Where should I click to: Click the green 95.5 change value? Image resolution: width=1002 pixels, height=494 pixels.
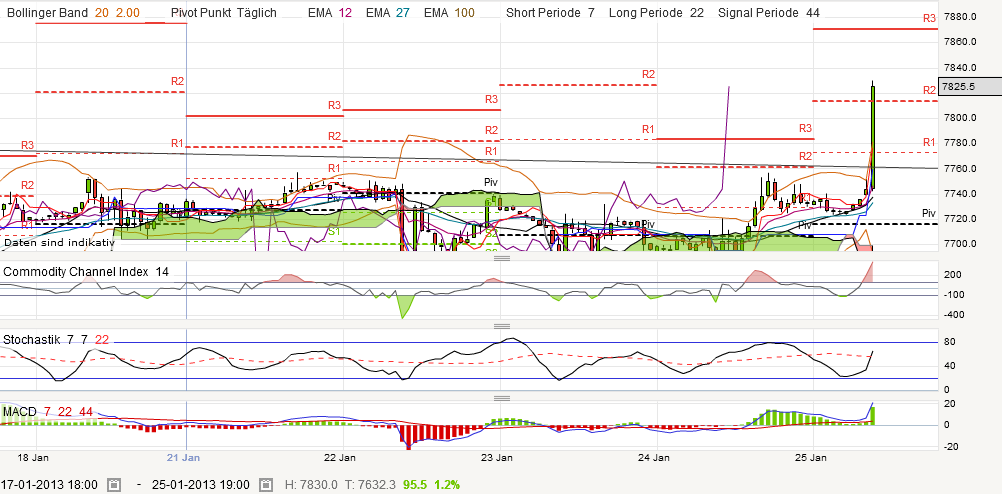[x=415, y=484]
